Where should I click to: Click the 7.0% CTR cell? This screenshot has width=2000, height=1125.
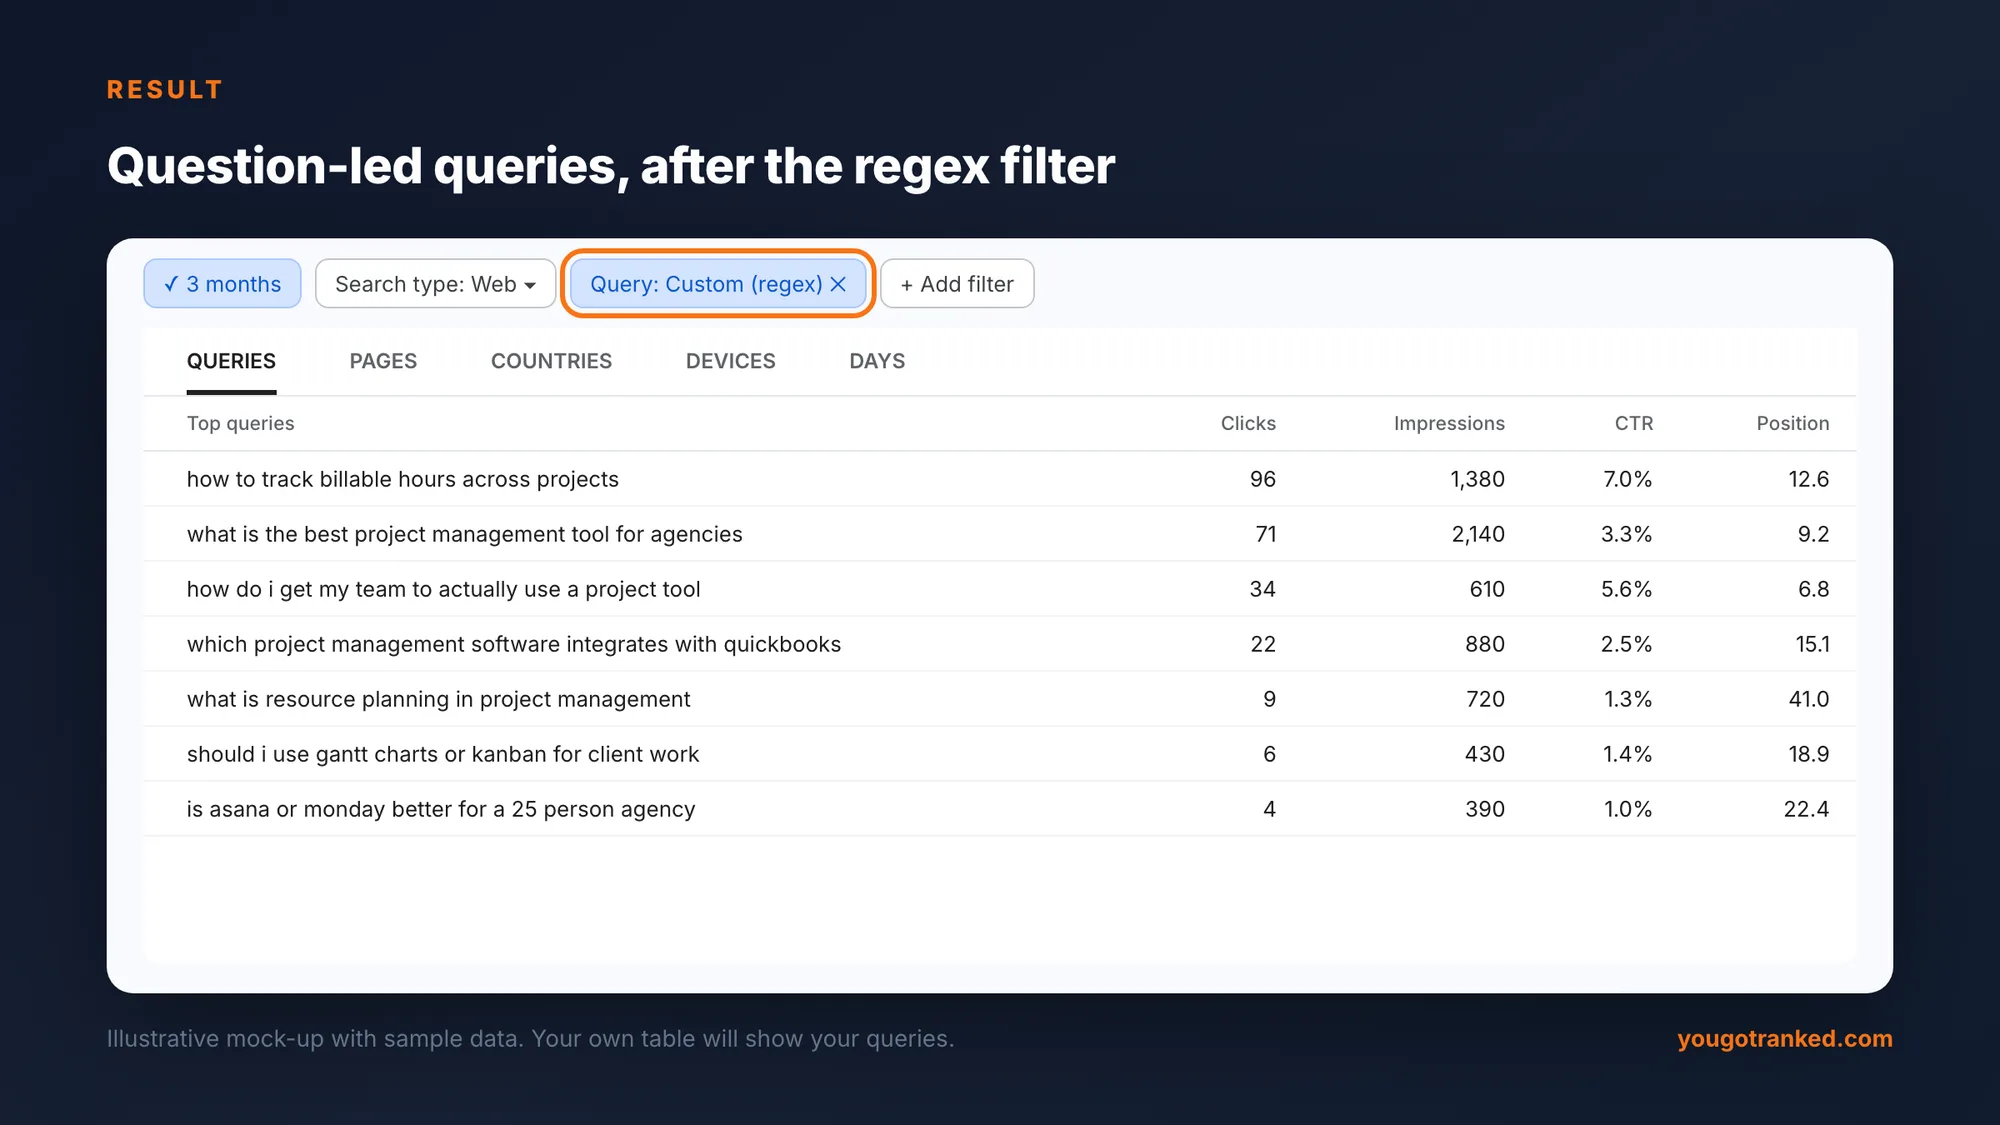click(x=1627, y=479)
